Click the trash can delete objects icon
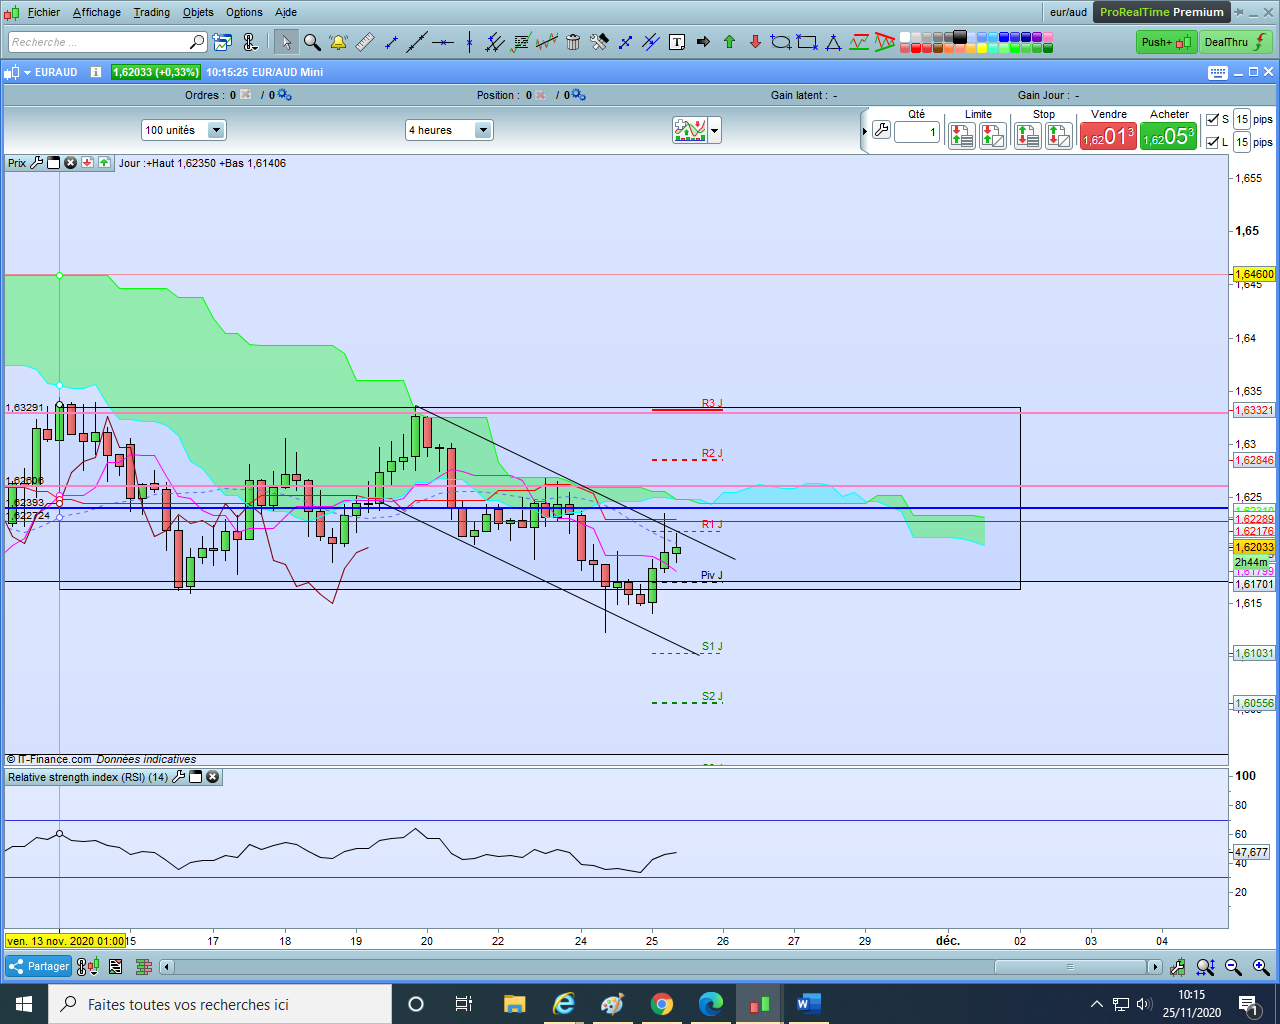The height and width of the screenshot is (1024, 1280). (x=573, y=42)
